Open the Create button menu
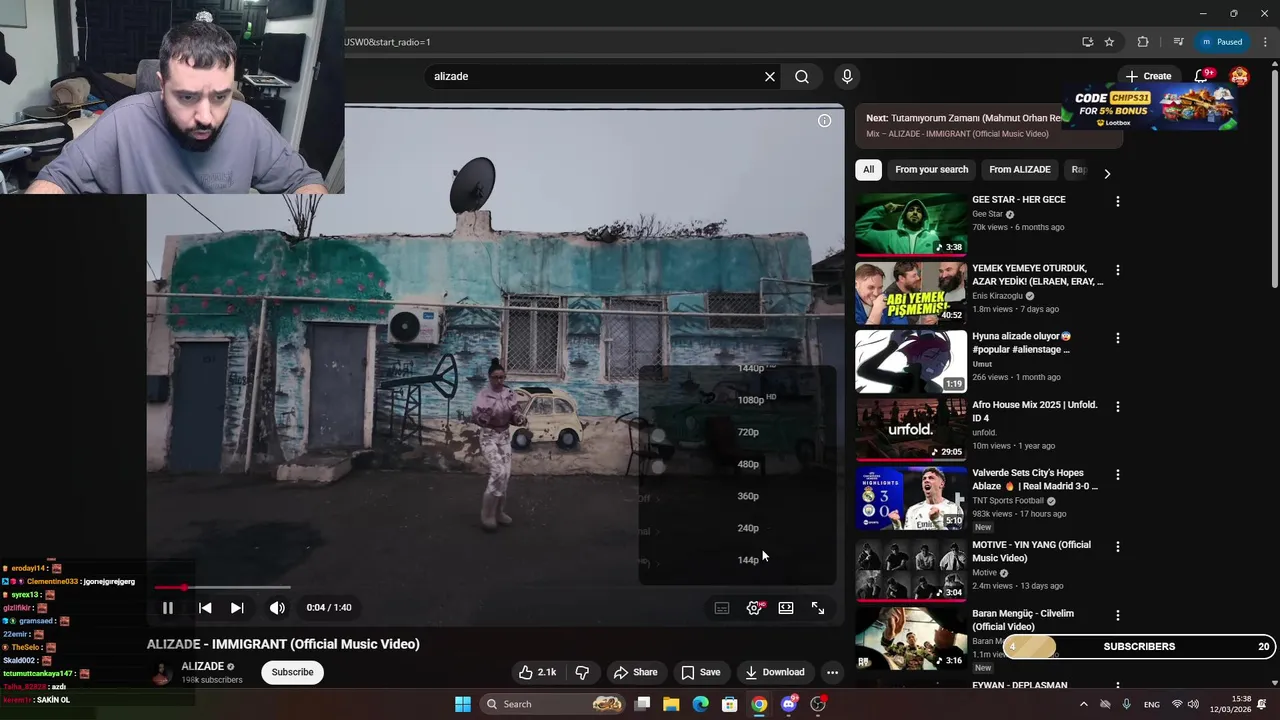The image size is (1280, 720). (1148, 76)
